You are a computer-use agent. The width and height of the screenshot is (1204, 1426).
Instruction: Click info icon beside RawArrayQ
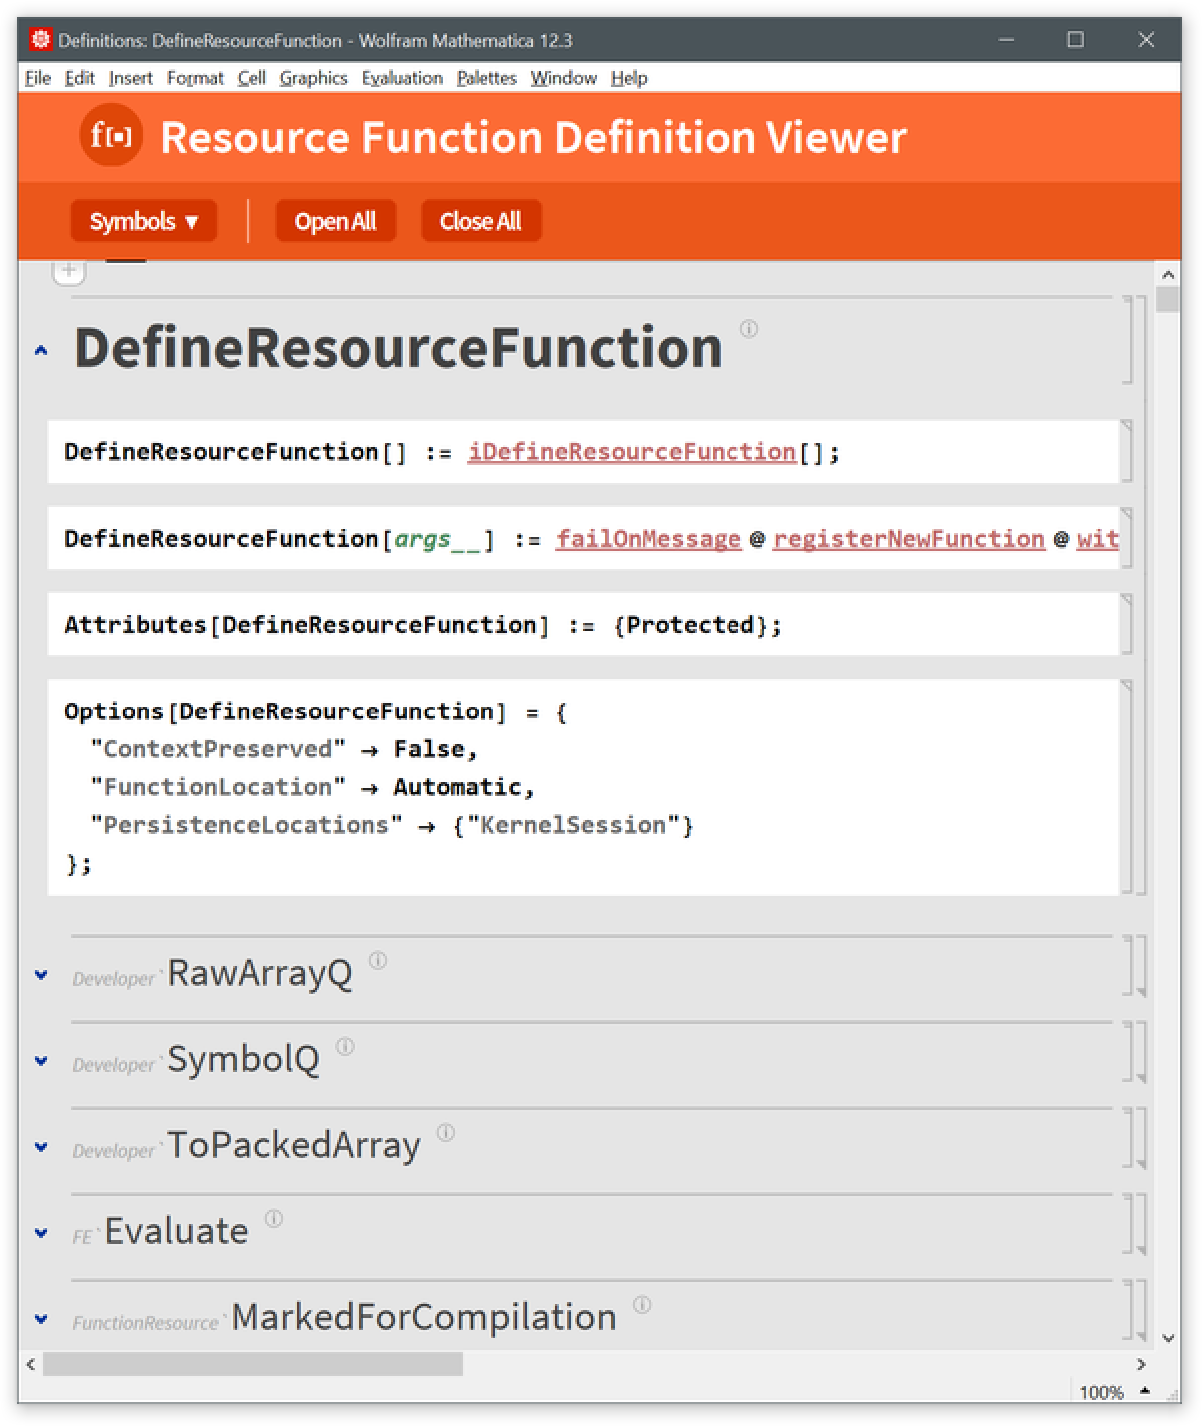377,960
